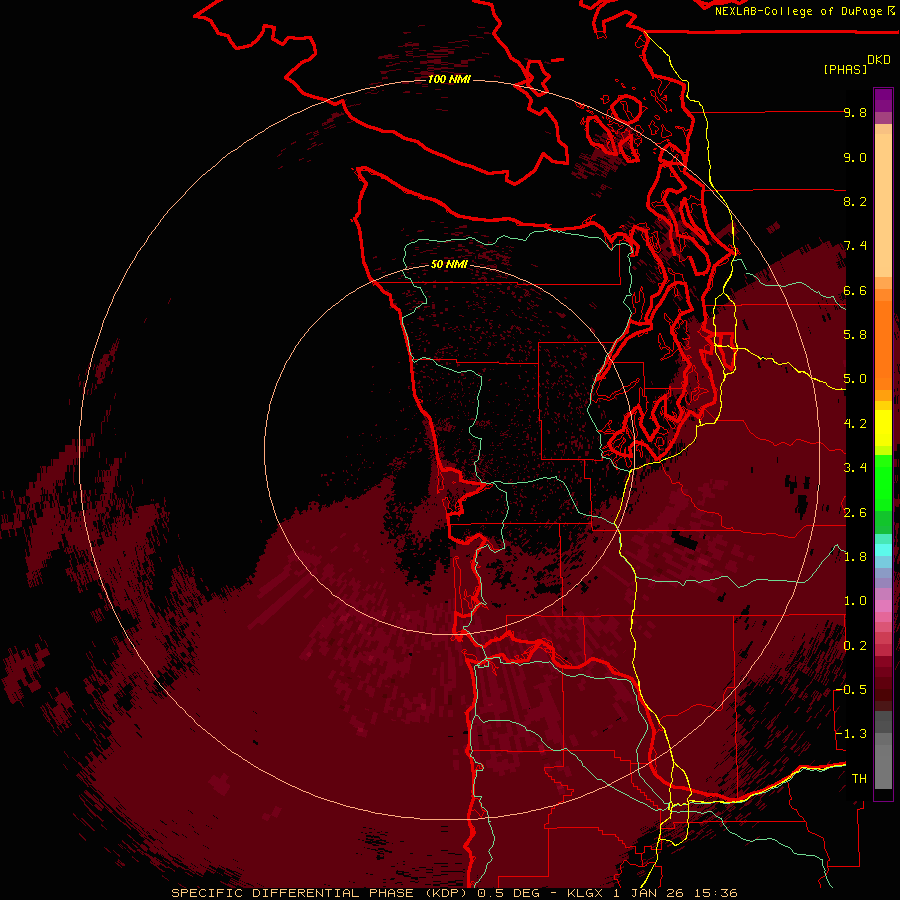The height and width of the screenshot is (900, 900).
Task: Pick the peach band of the color bar
Action: pyautogui.click(x=883, y=205)
